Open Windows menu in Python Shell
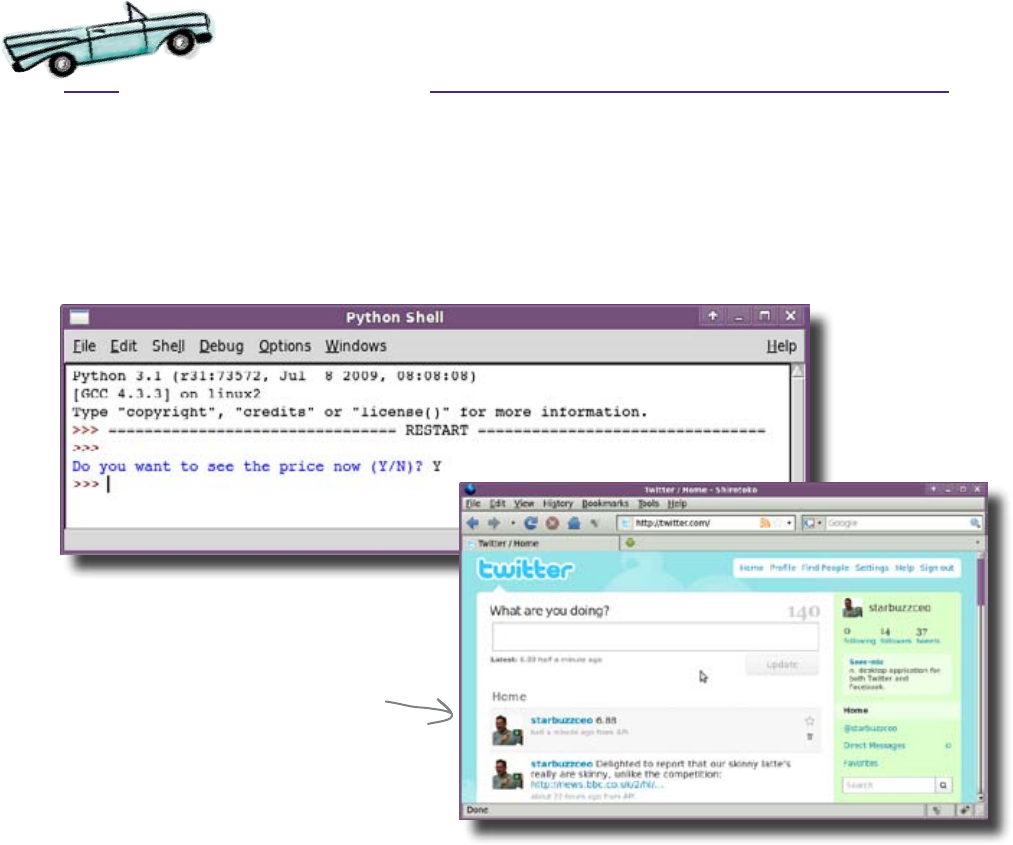The width and height of the screenshot is (1013, 845). tap(356, 346)
